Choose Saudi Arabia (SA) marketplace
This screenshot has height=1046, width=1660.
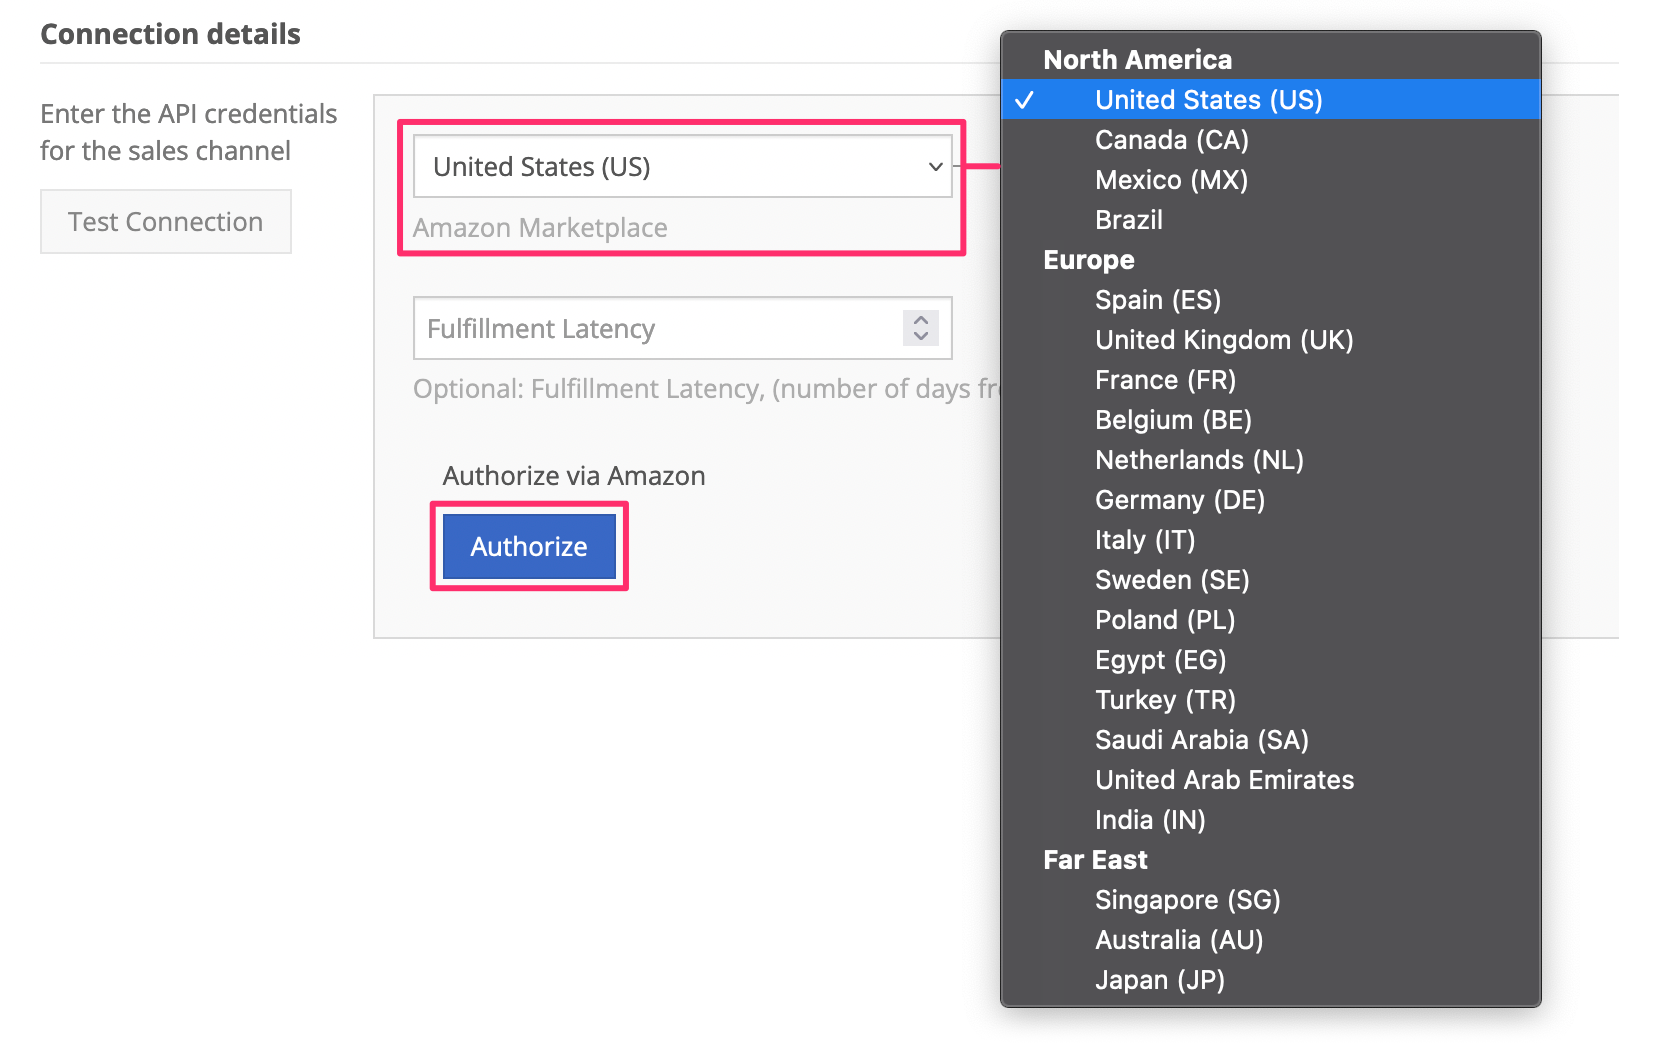[1271, 739]
